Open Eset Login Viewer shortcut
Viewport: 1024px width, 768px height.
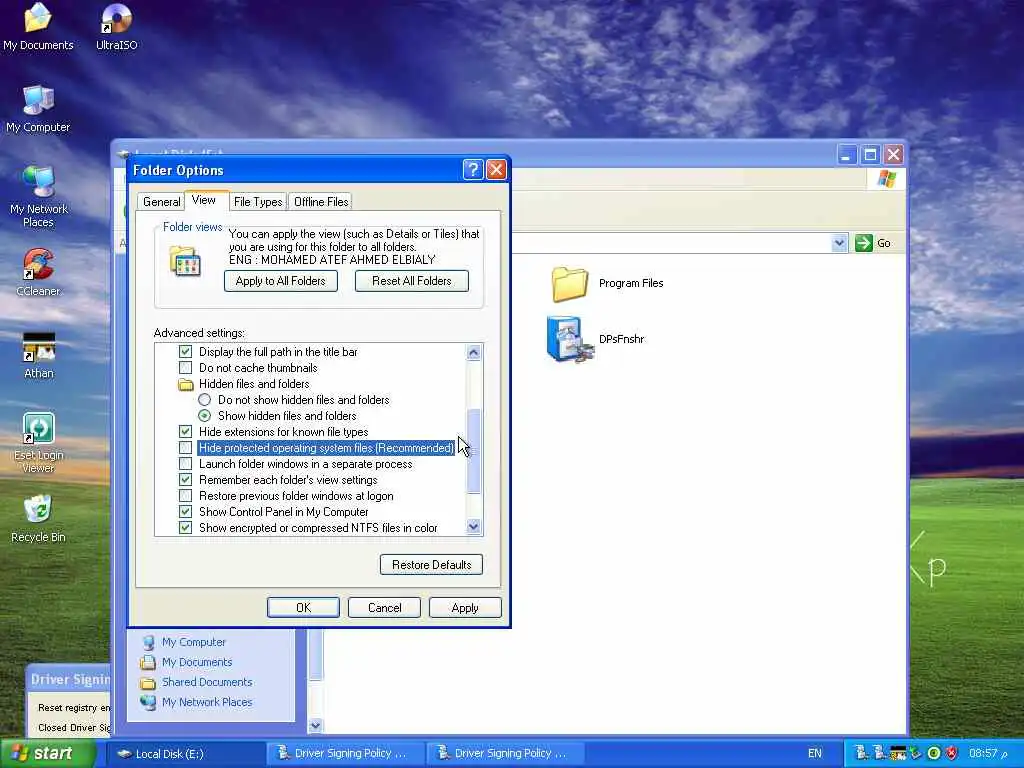[39, 442]
